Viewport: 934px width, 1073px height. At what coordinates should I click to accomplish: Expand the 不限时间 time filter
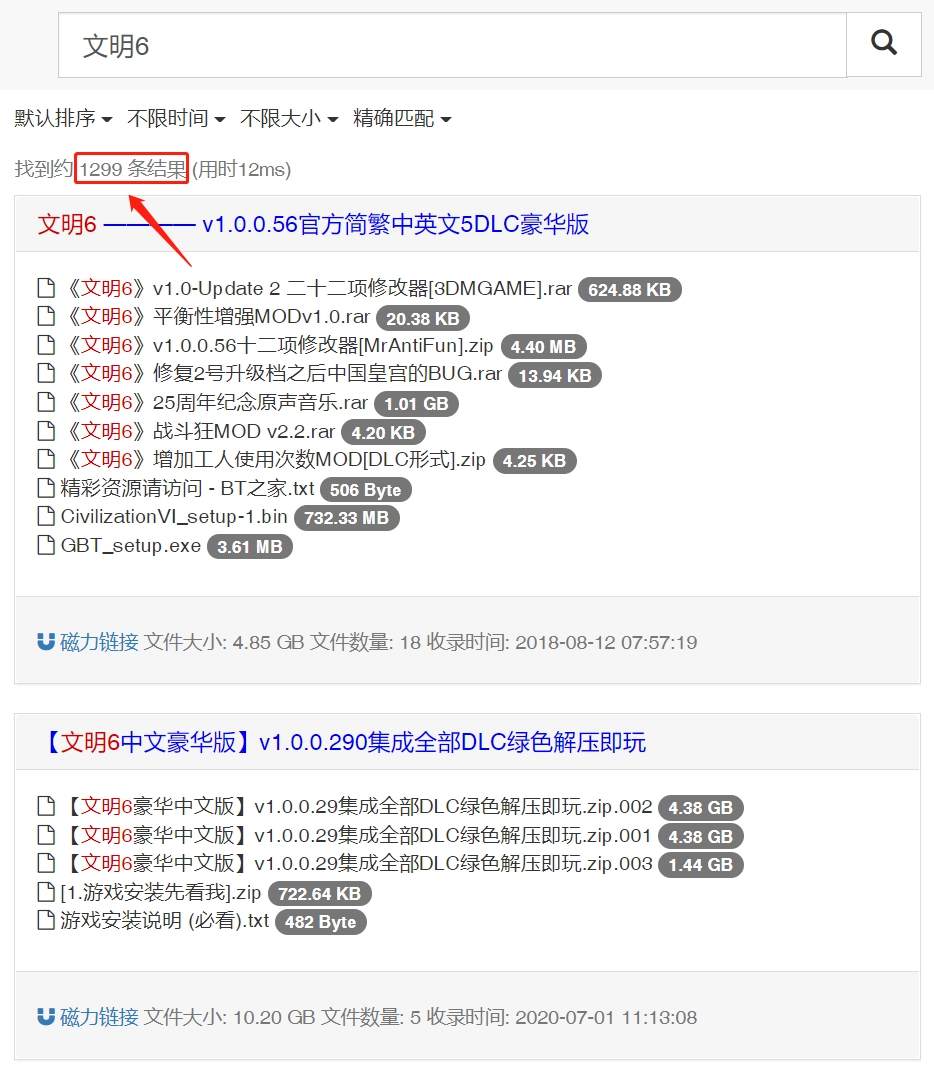click(x=176, y=119)
